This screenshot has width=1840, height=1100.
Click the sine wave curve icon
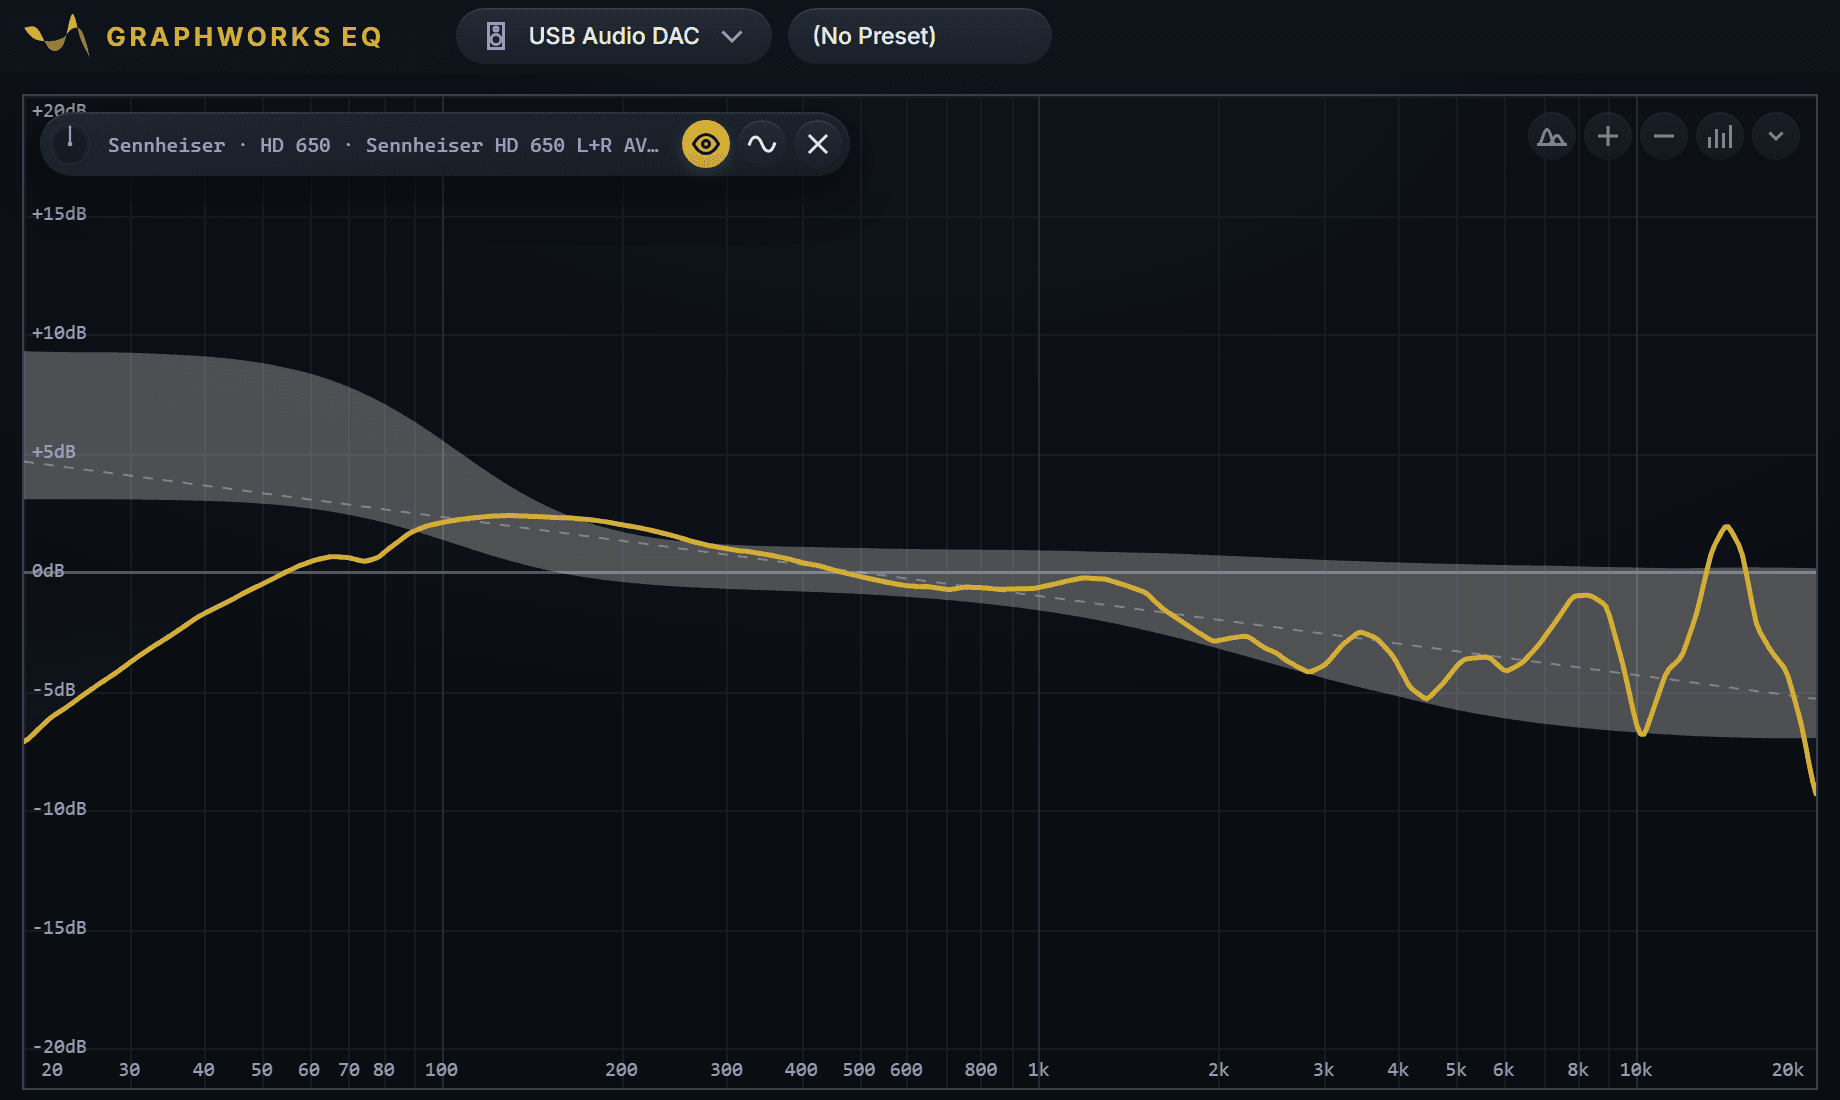762,144
